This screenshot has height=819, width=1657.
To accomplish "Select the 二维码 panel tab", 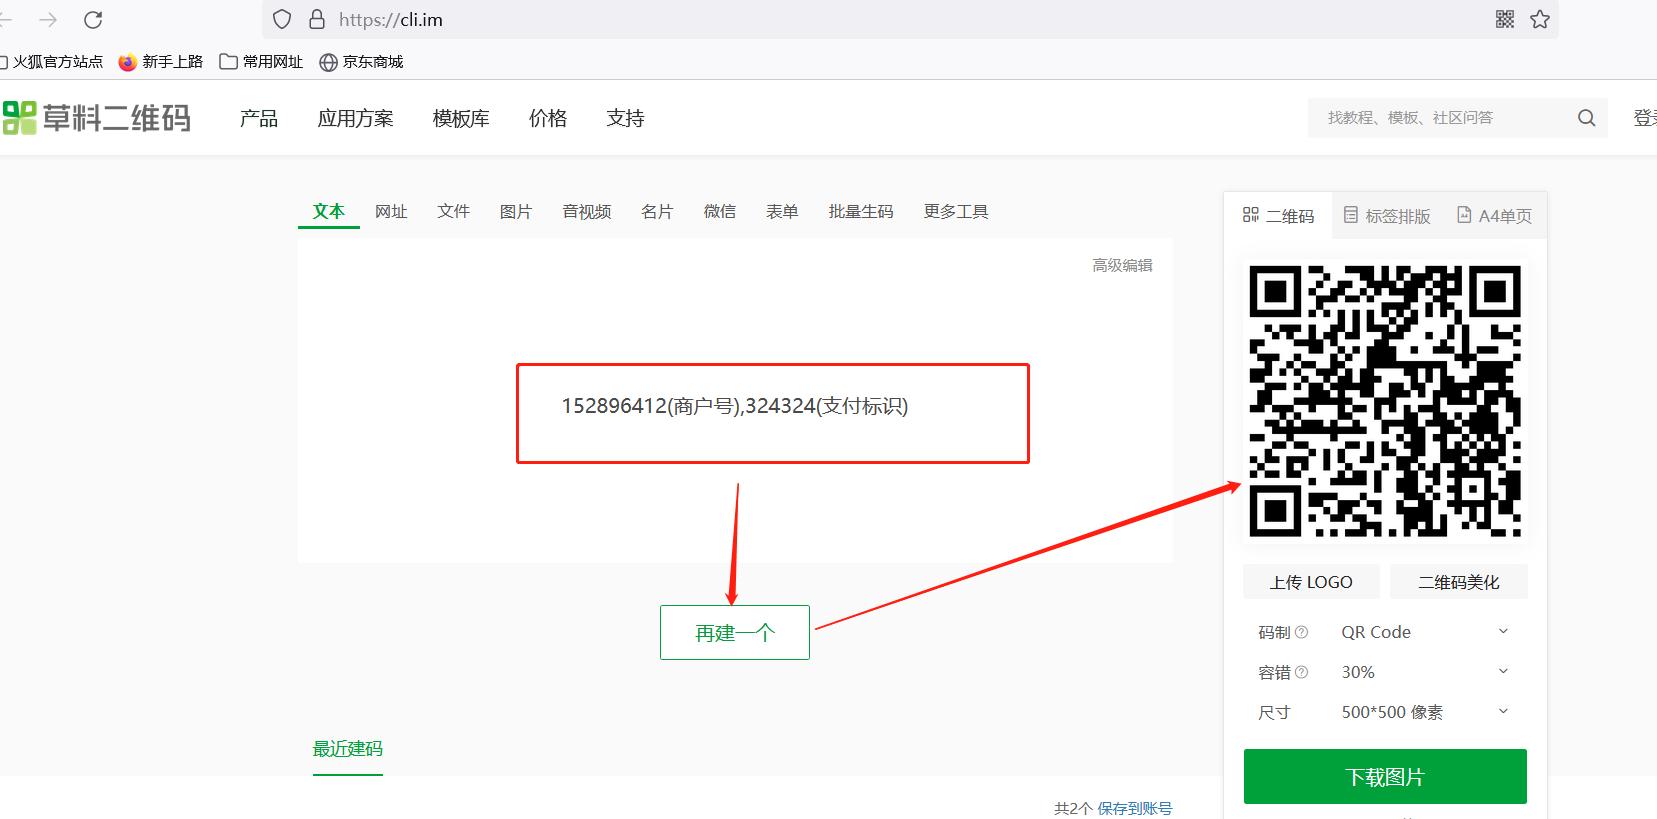I will pyautogui.click(x=1278, y=215).
